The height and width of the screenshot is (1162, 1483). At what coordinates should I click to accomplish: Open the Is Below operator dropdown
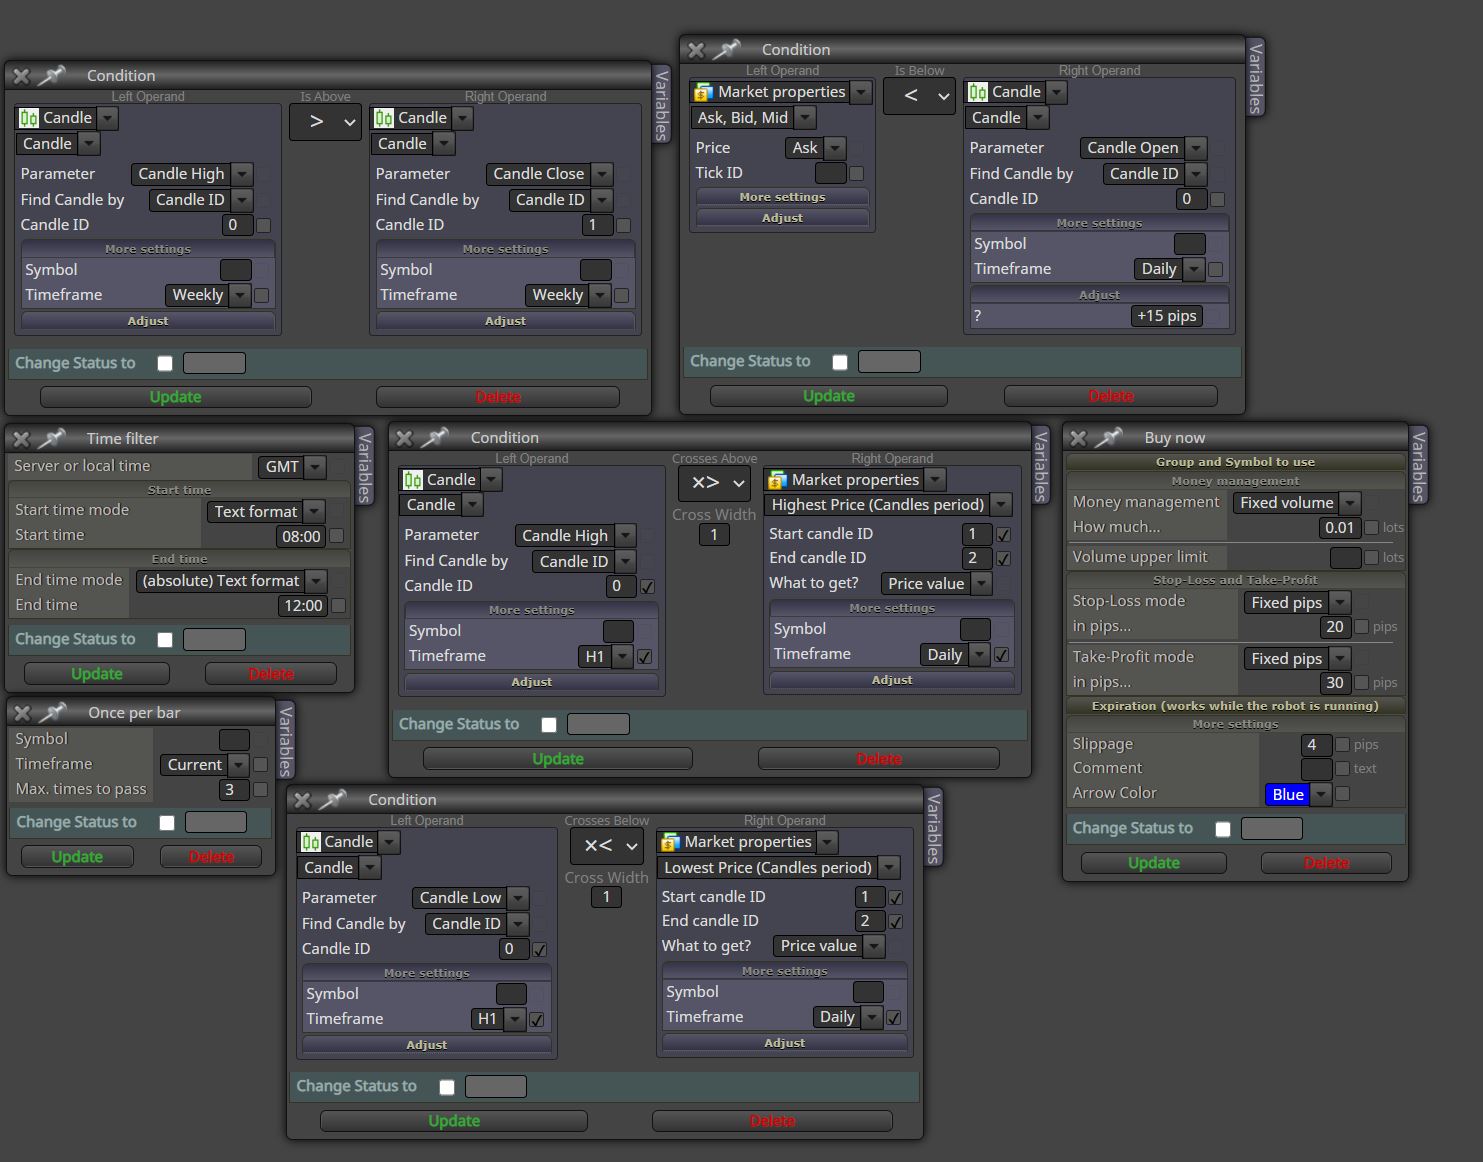pos(919,96)
